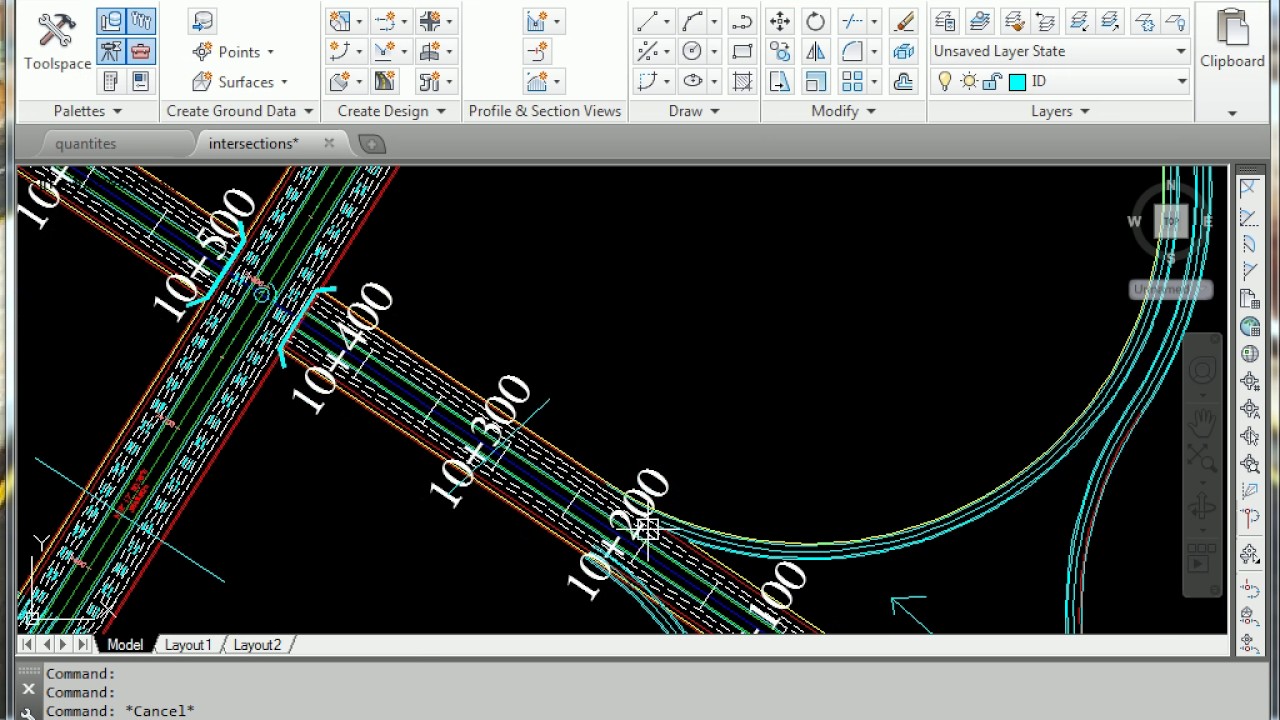Toggle the Settings tab button
The width and height of the screenshot is (1280, 720).
point(140,21)
